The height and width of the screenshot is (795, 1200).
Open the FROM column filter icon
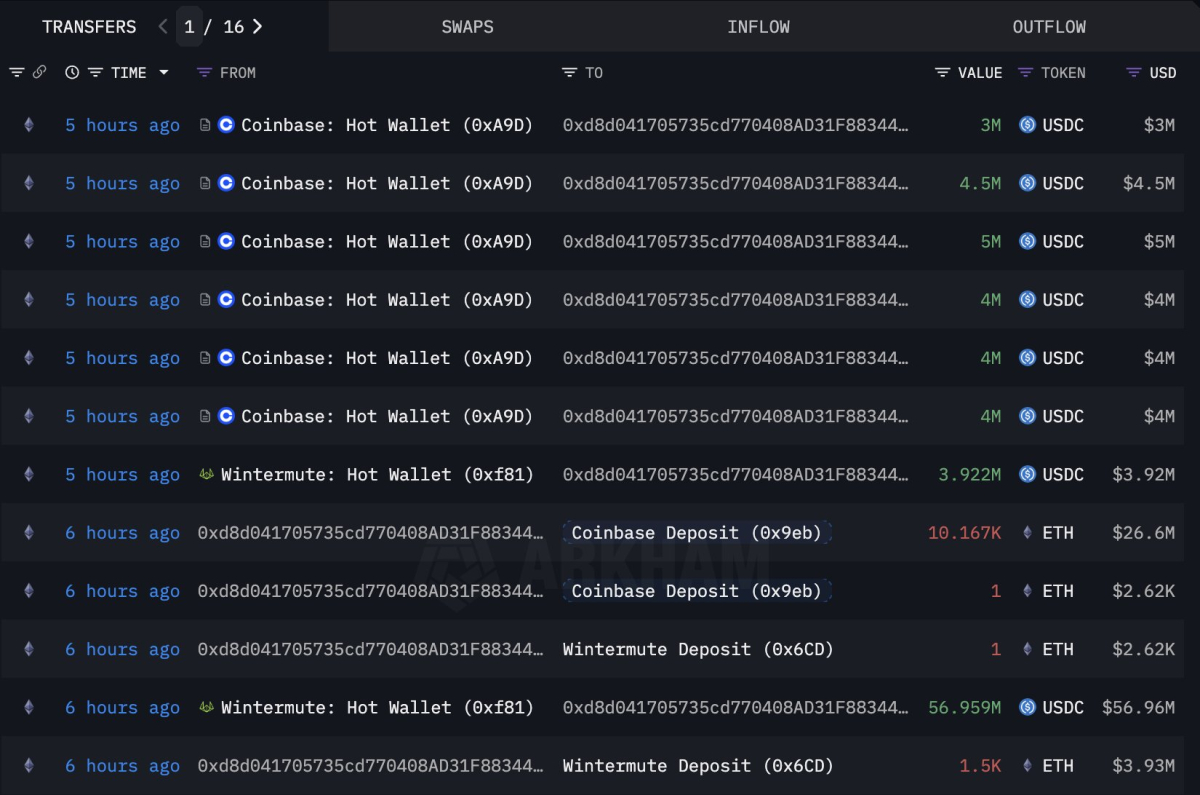(x=204, y=72)
